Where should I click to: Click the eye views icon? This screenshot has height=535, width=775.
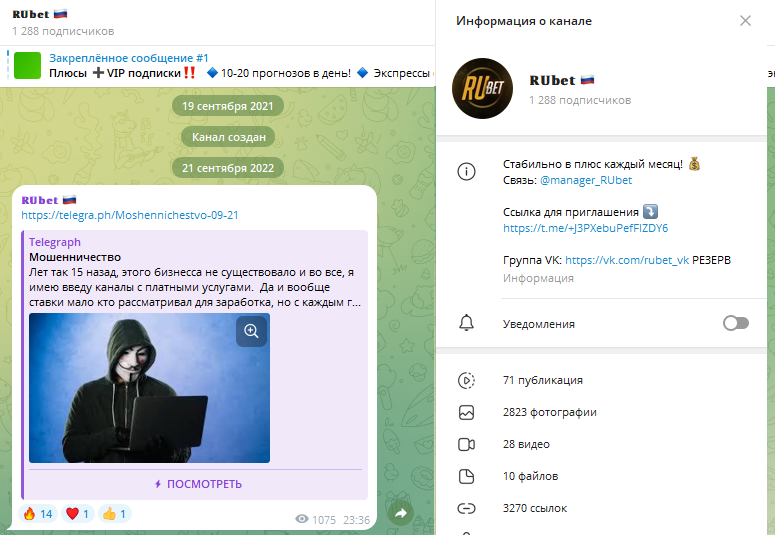(x=301, y=519)
